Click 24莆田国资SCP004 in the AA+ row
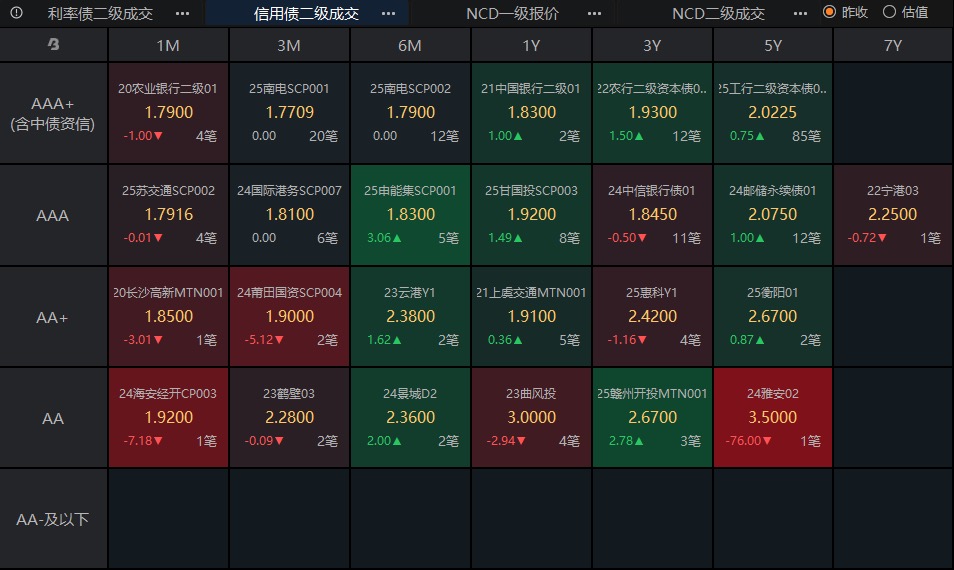 pyautogui.click(x=289, y=293)
